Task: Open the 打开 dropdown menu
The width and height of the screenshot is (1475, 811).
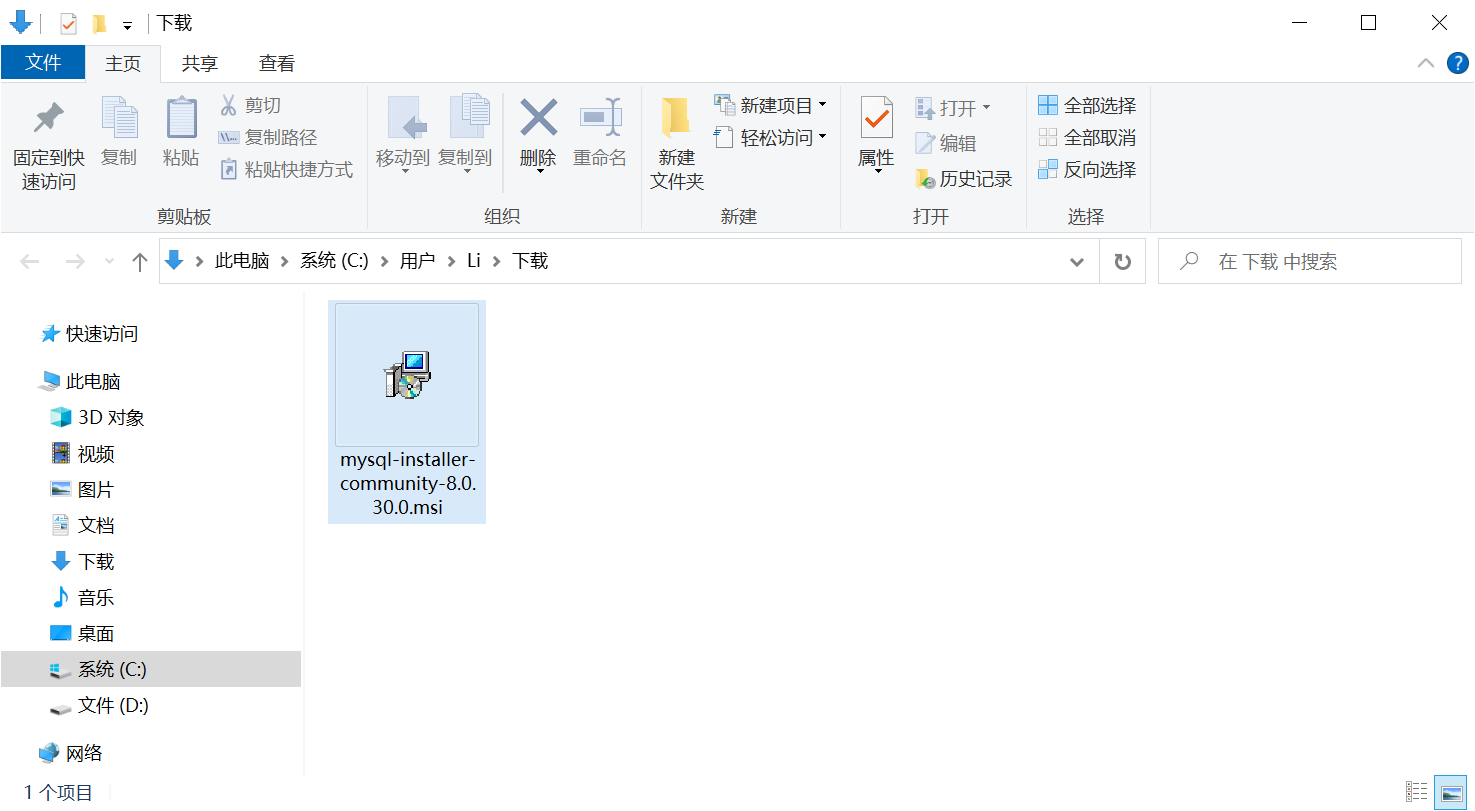Action: (986, 107)
